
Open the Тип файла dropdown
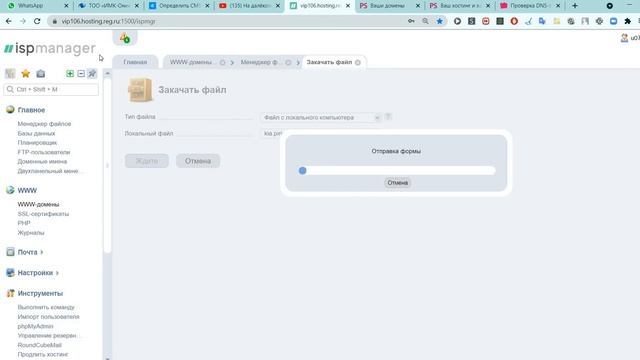(321, 118)
